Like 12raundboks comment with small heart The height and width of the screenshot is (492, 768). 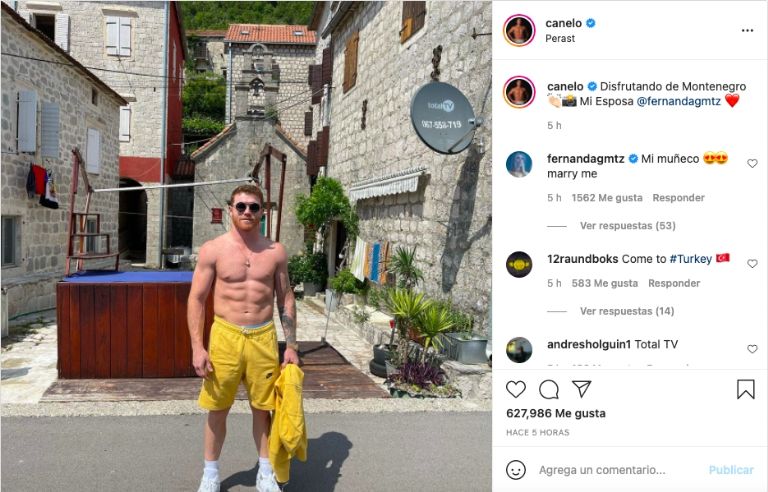(x=752, y=264)
